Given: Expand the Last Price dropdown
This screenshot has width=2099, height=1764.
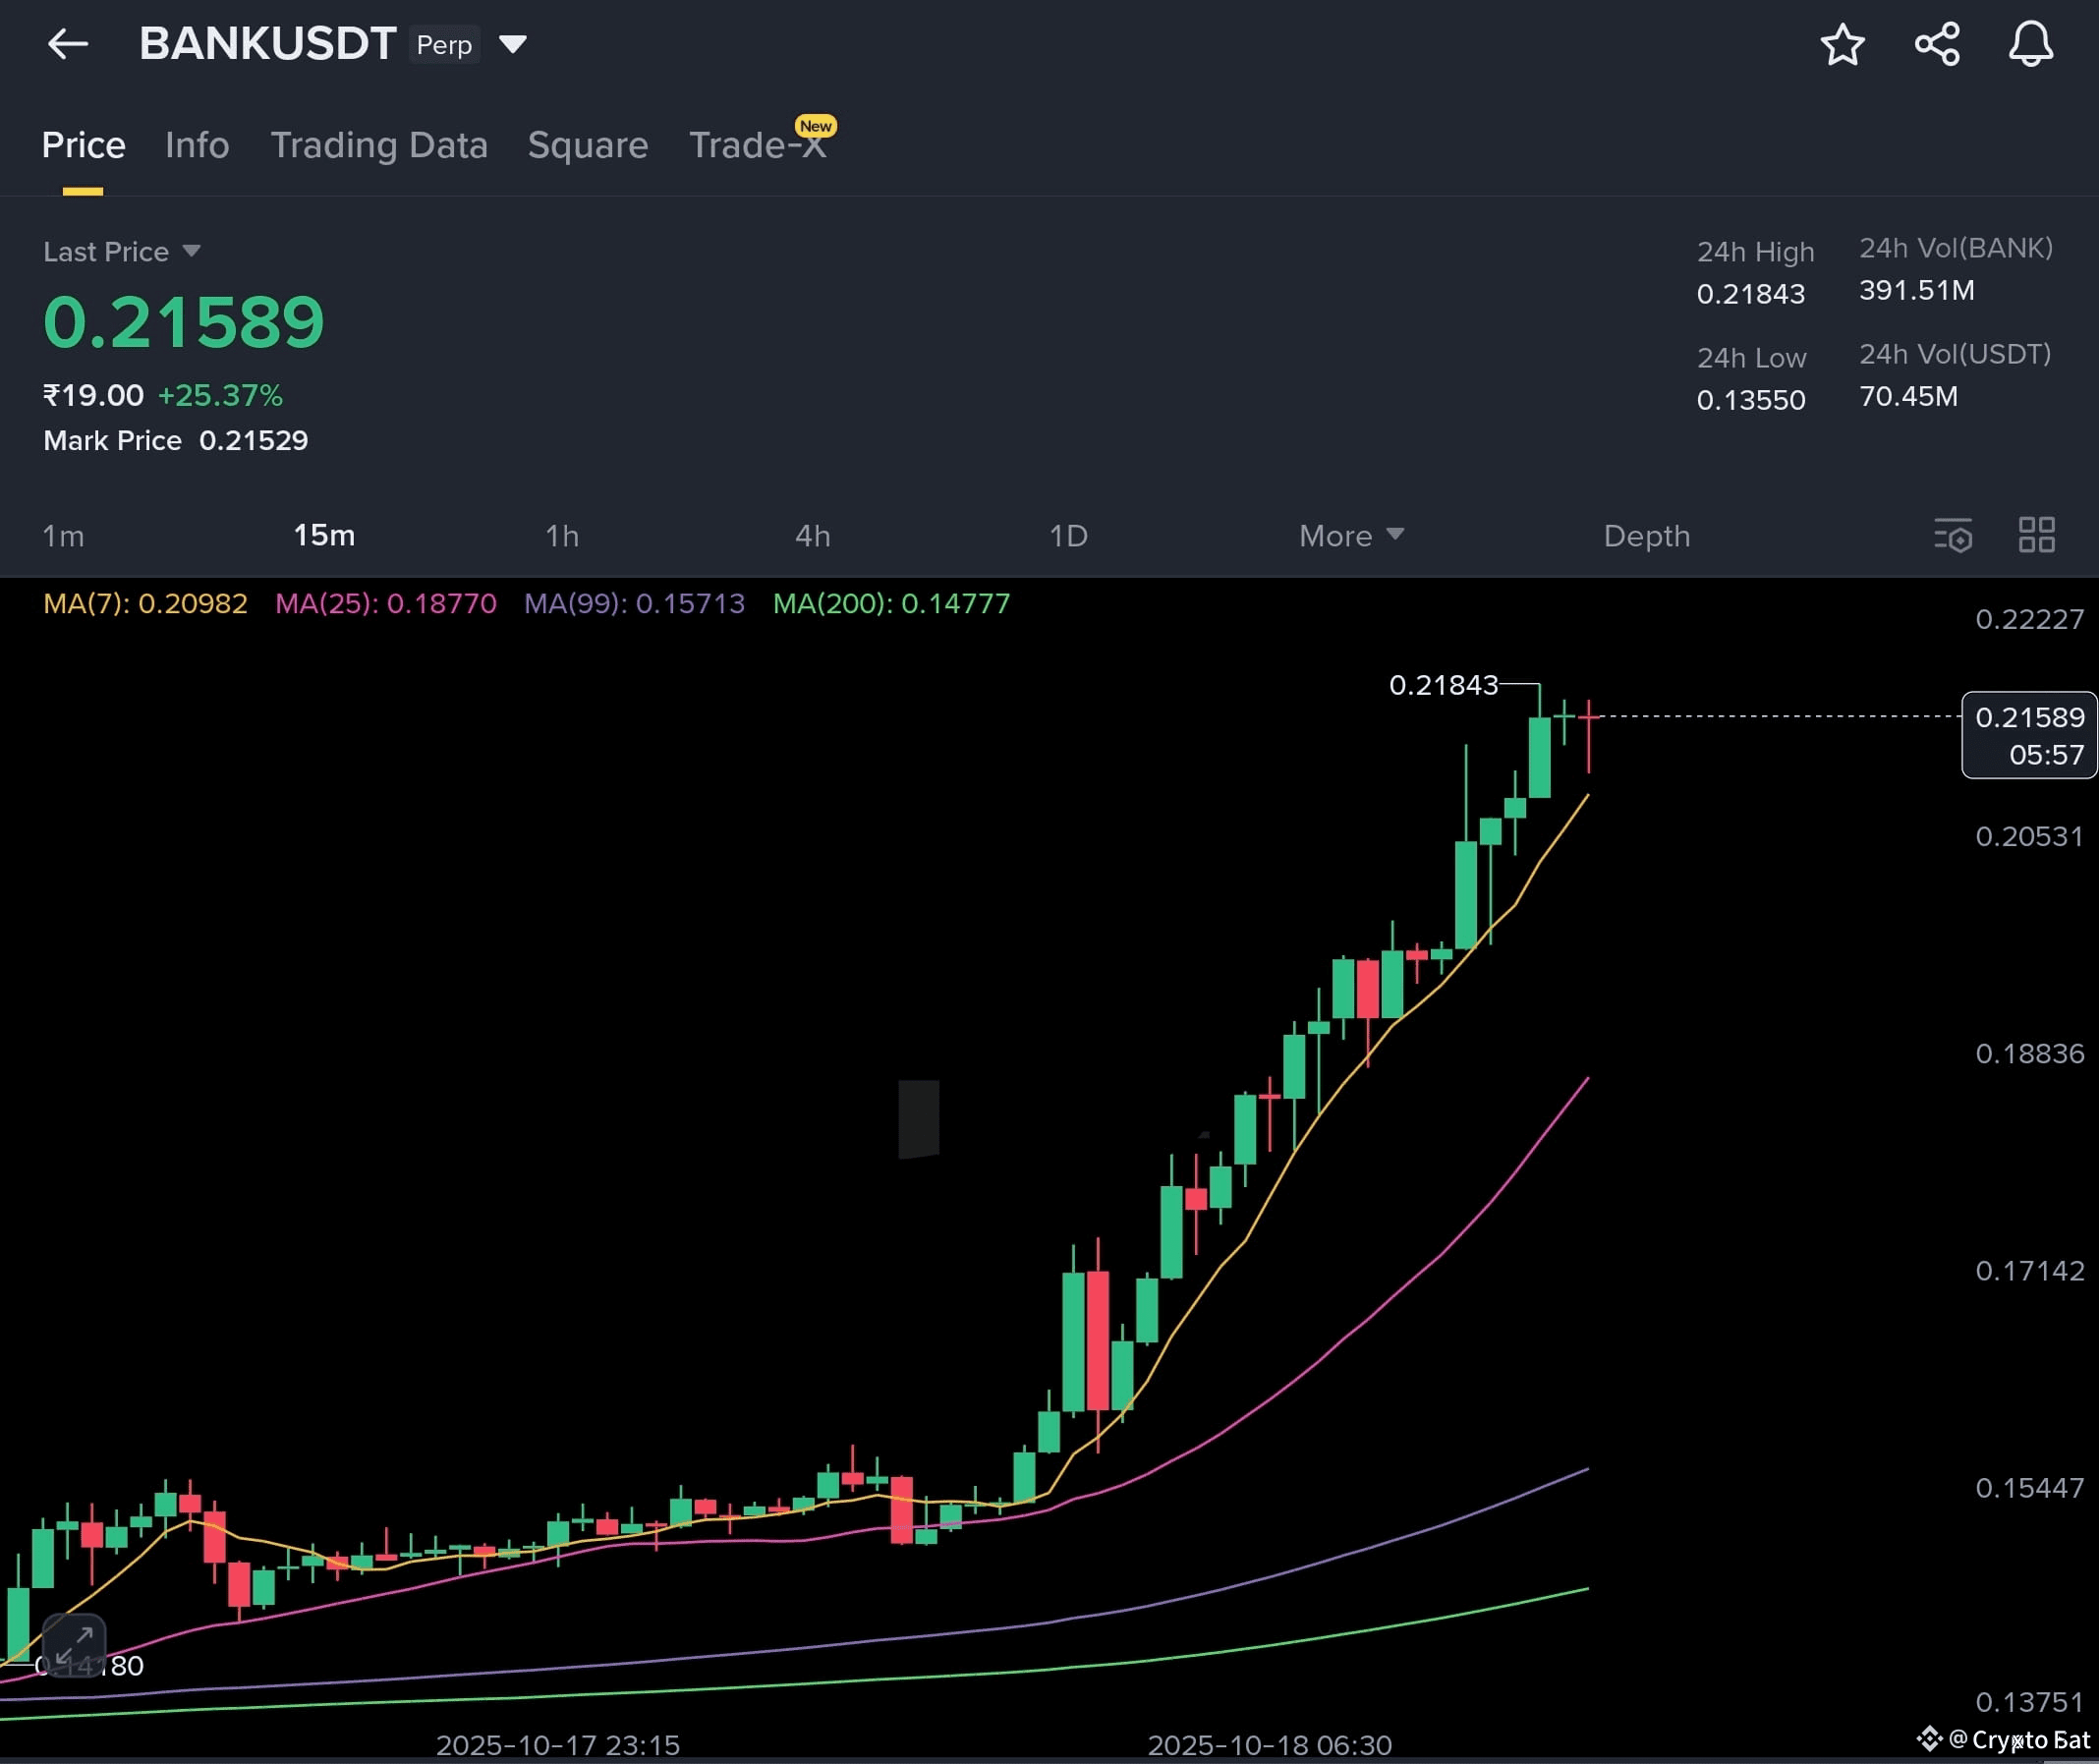Looking at the screenshot, I should point(191,251).
